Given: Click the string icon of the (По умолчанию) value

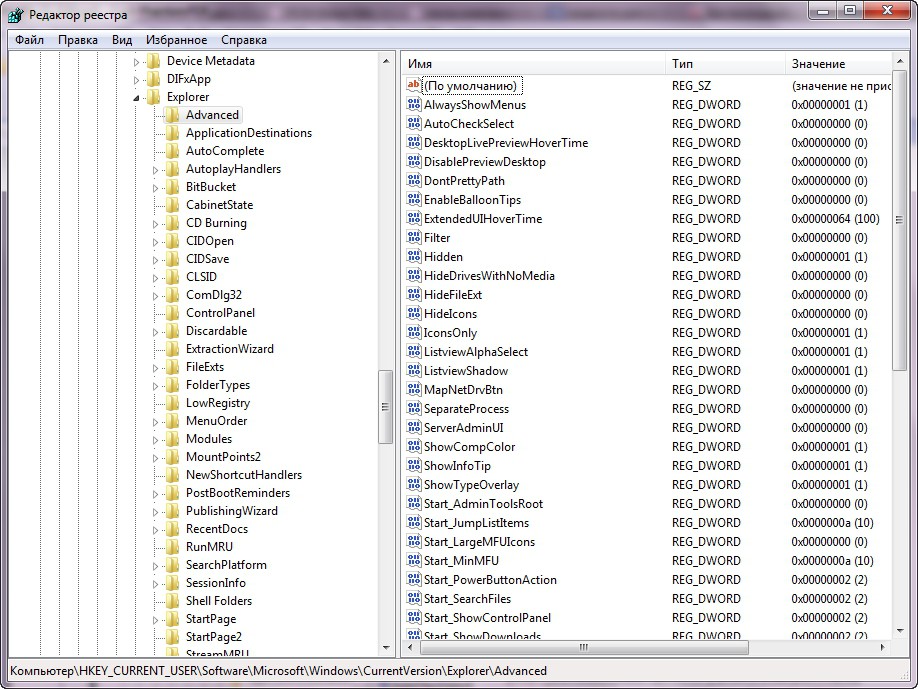Looking at the screenshot, I should (415, 86).
